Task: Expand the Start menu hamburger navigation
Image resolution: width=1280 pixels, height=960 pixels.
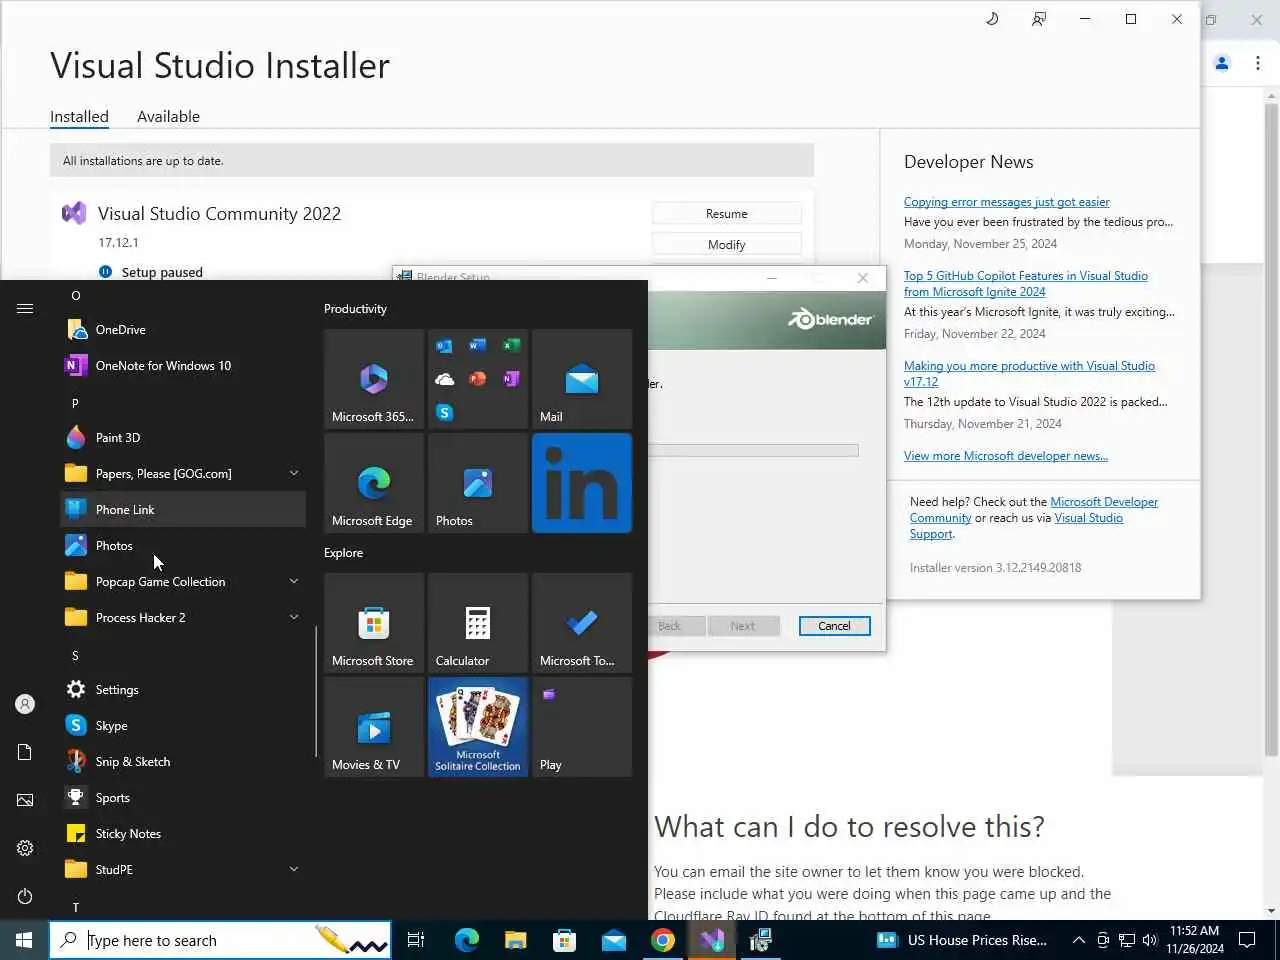Action: 25,309
